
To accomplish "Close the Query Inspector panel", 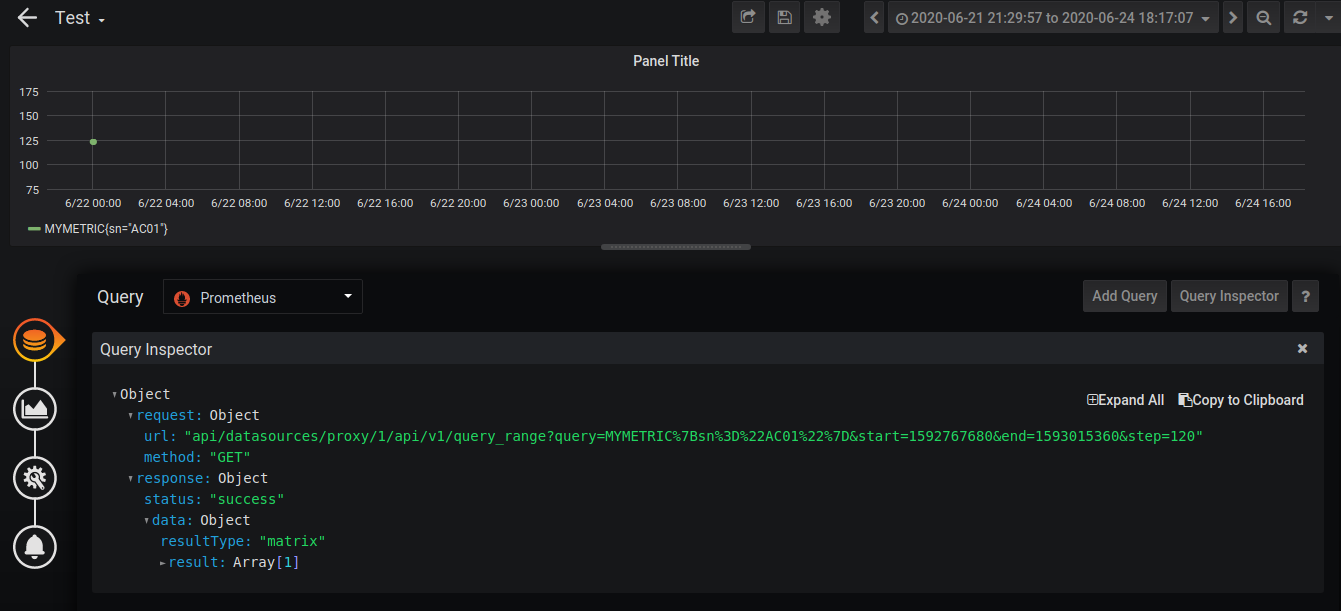I will click(x=1302, y=349).
